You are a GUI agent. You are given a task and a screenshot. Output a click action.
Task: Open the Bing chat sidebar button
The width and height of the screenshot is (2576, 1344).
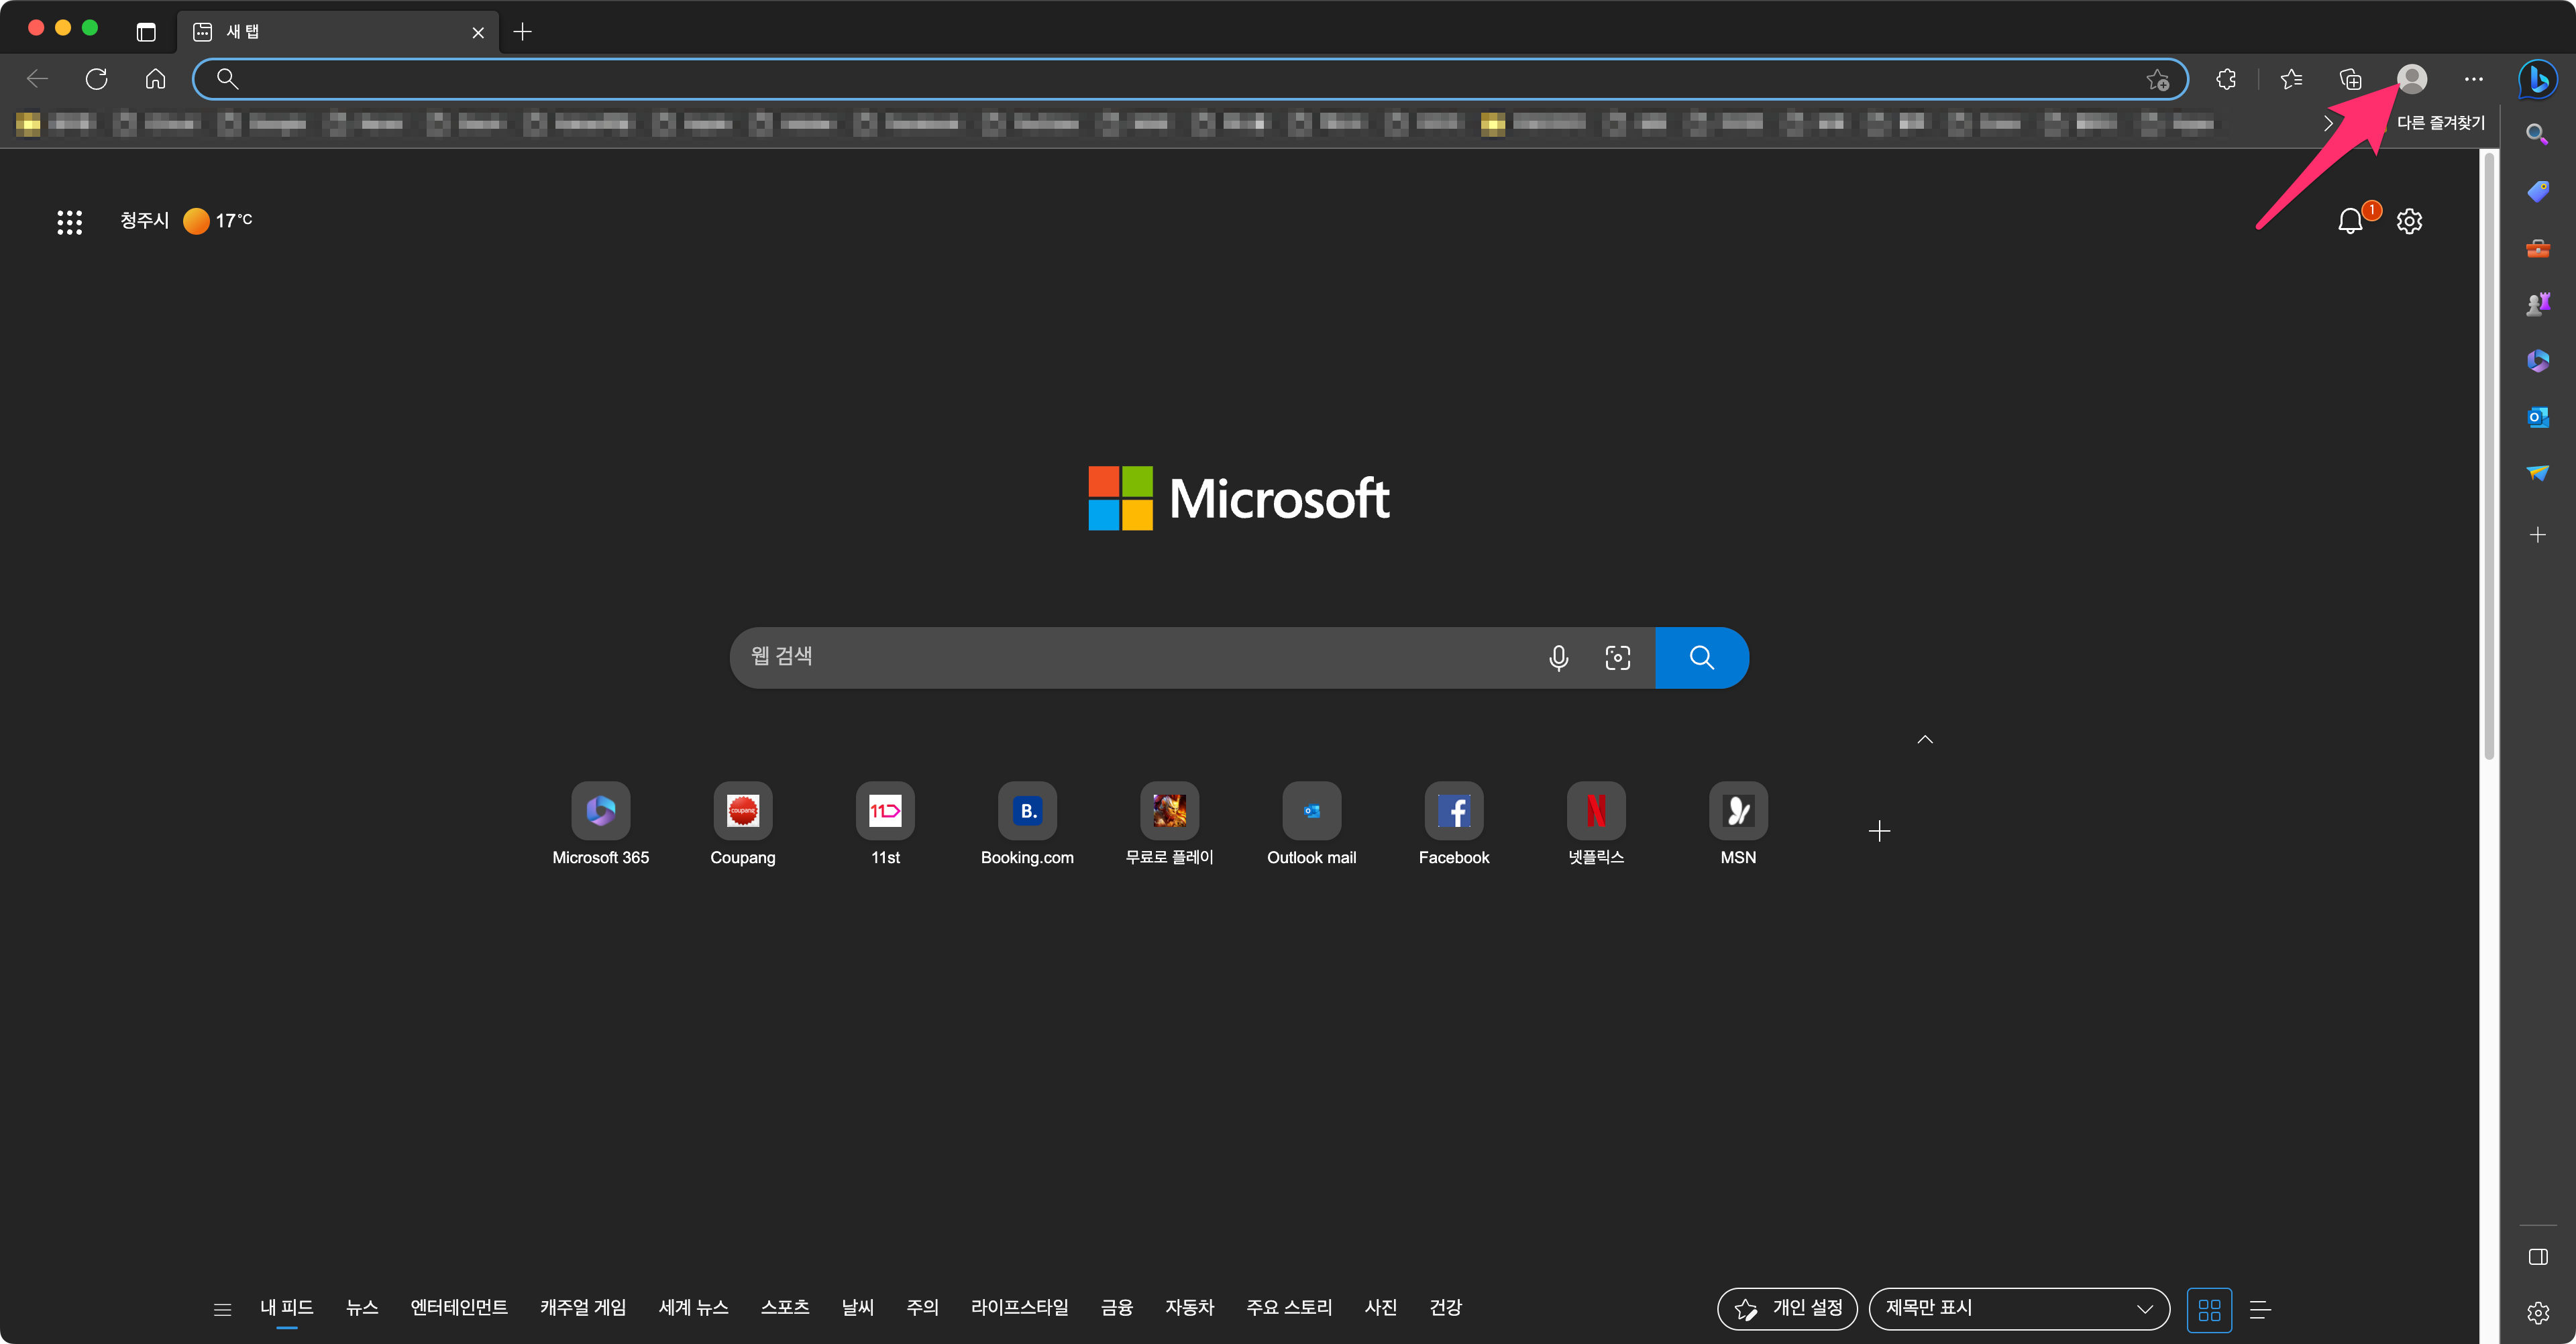click(x=2537, y=79)
